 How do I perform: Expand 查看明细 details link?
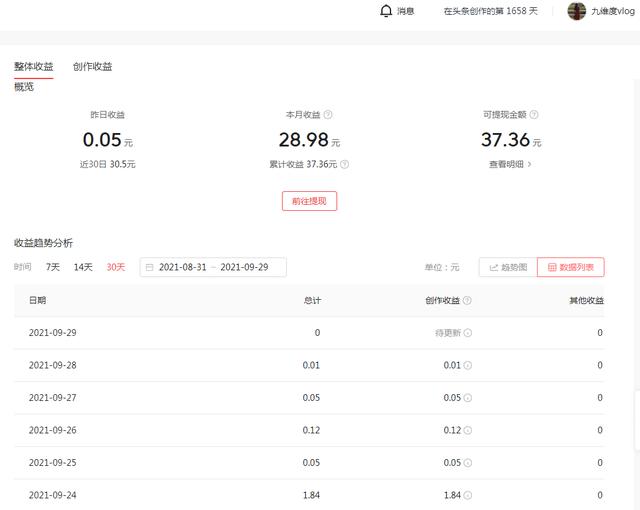[x=510, y=164]
